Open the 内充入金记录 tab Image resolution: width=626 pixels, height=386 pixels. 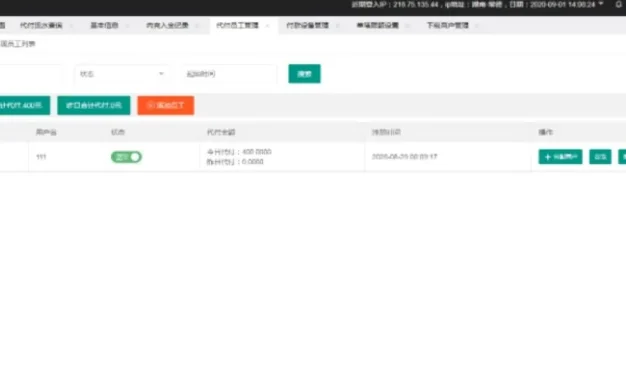click(x=167, y=26)
